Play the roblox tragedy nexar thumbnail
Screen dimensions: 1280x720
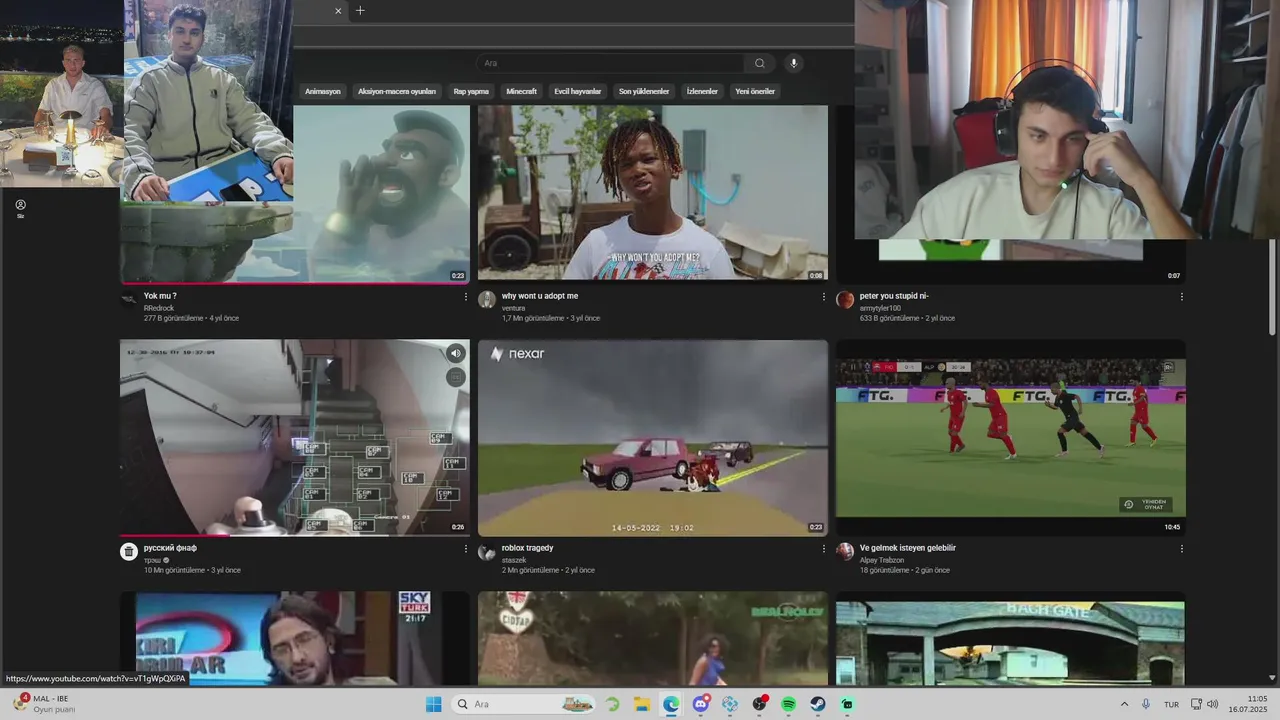click(653, 438)
